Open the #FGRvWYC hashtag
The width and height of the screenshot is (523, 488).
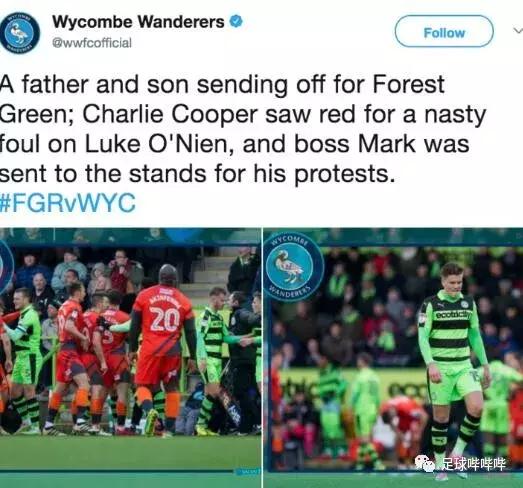click(68, 202)
